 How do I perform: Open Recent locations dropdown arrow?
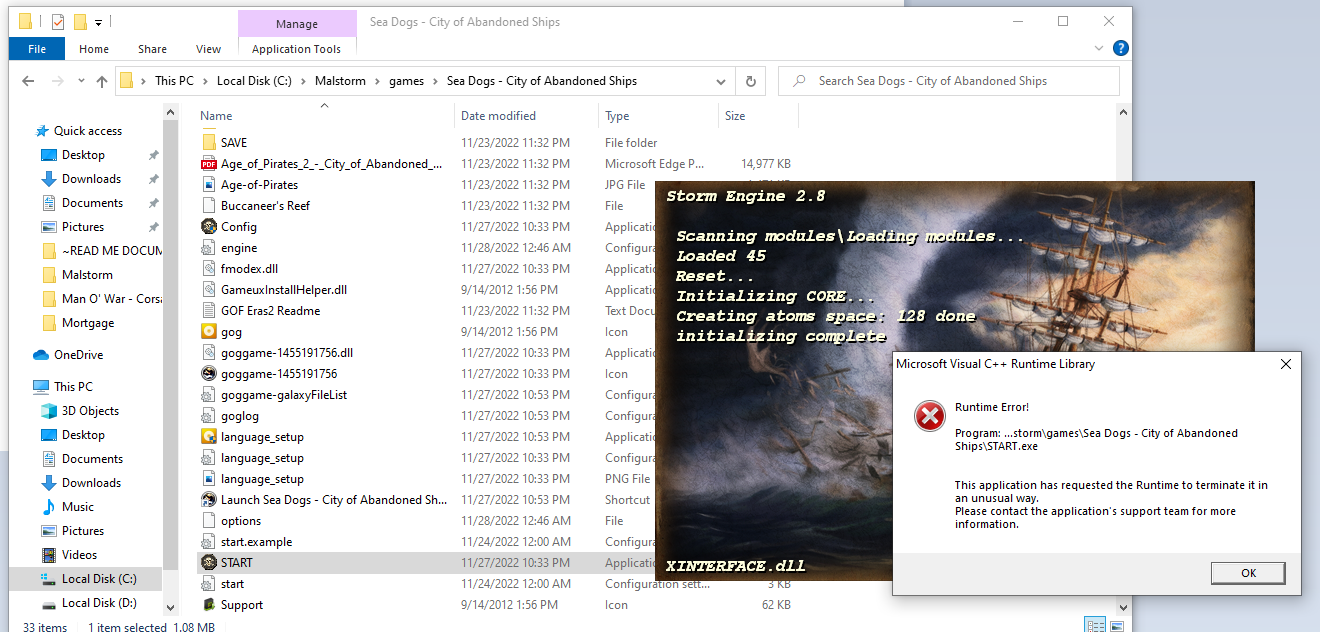pyautogui.click(x=82, y=82)
